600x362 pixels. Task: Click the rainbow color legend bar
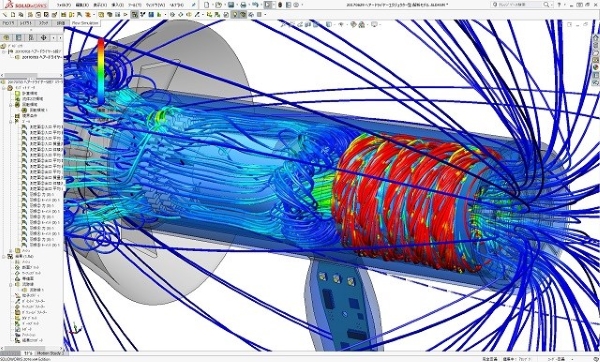click(101, 71)
